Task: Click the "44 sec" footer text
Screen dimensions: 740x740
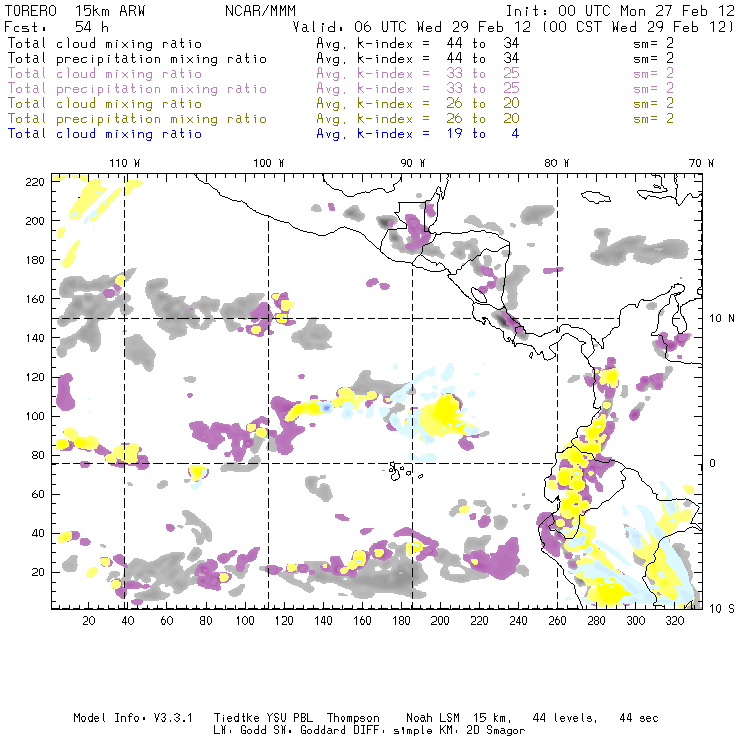Action: (x=639, y=718)
